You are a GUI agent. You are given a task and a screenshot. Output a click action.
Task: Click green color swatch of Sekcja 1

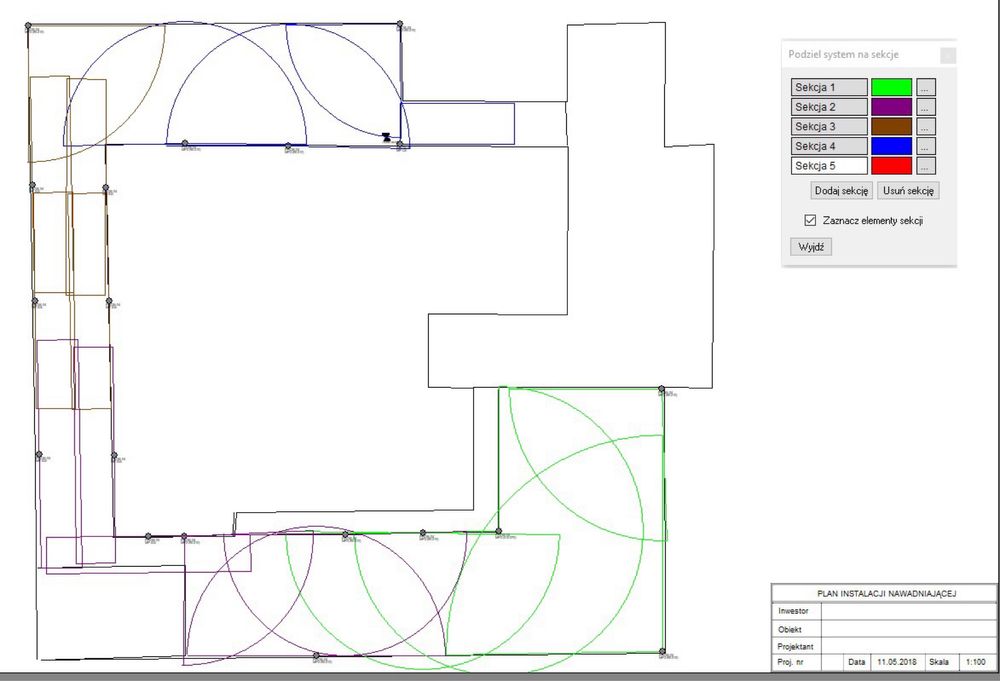(x=892, y=87)
